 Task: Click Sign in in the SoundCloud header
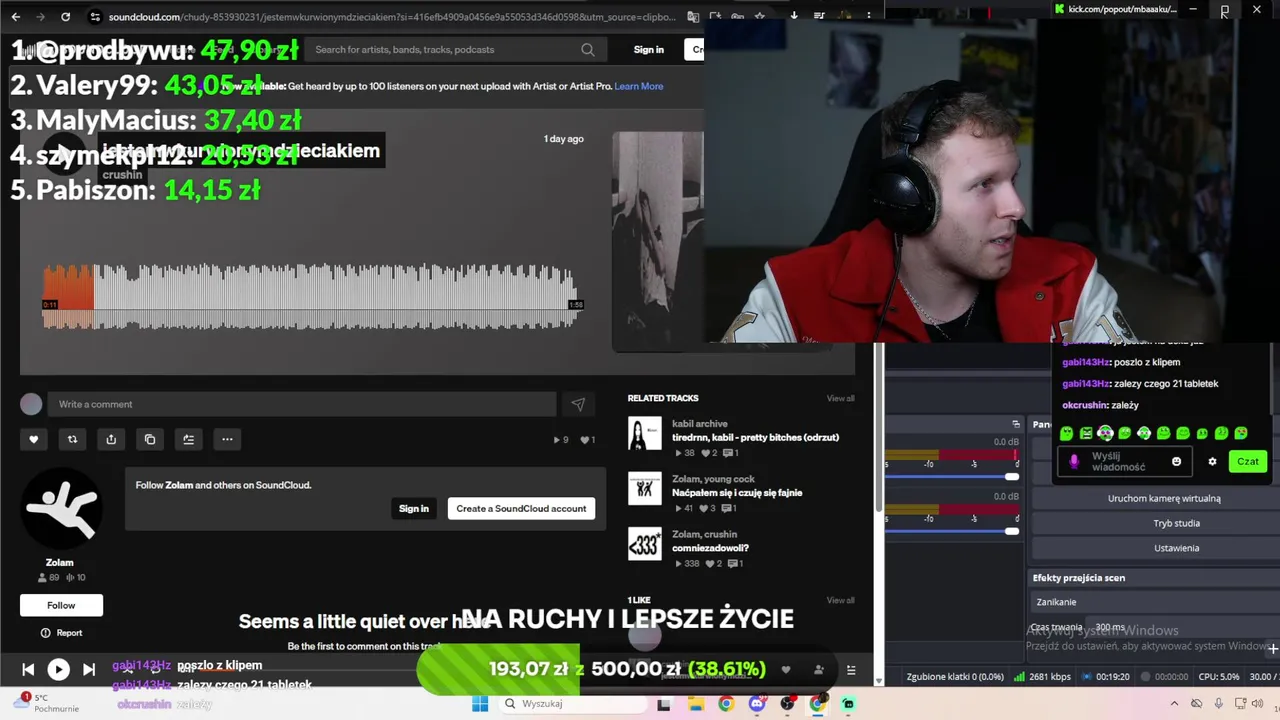(x=648, y=49)
